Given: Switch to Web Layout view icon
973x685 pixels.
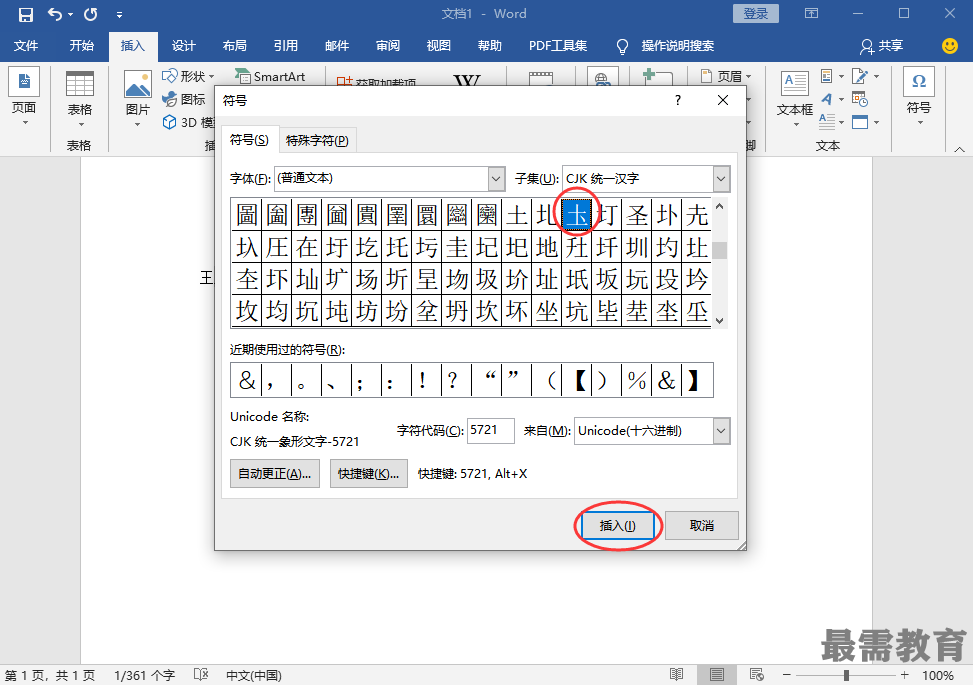Looking at the screenshot, I should [x=756, y=674].
